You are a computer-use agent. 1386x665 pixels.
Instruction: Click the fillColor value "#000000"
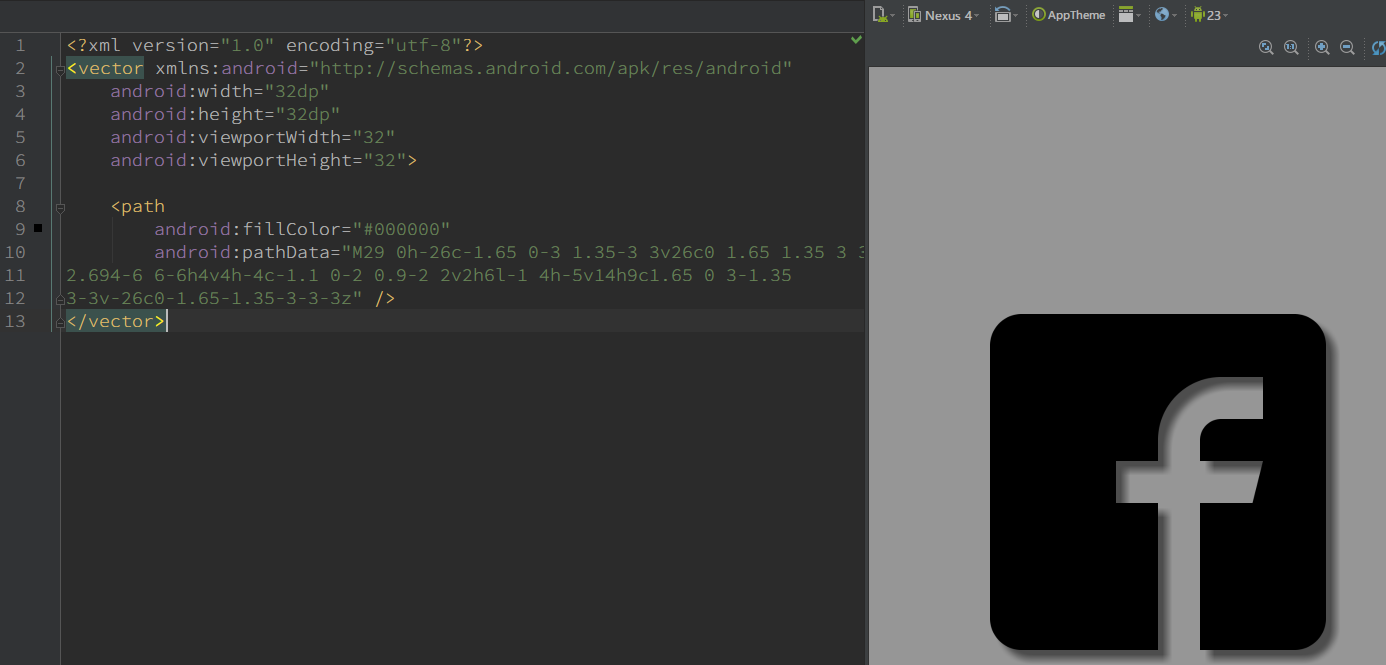(401, 229)
